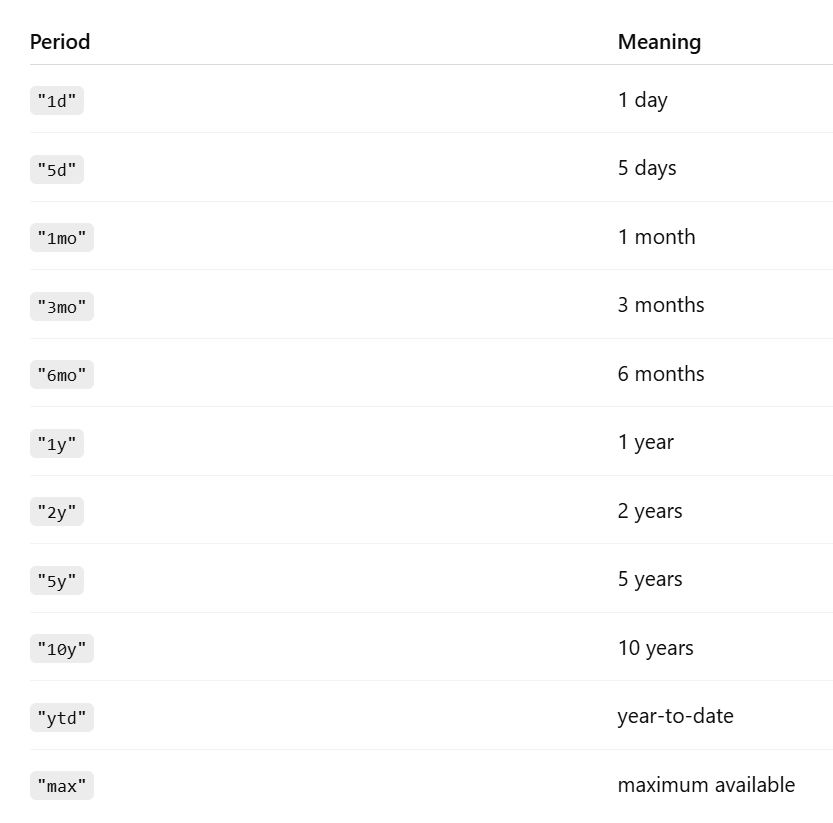The image size is (833, 823).
Task: Click the "5d" period code
Action: [57, 170]
